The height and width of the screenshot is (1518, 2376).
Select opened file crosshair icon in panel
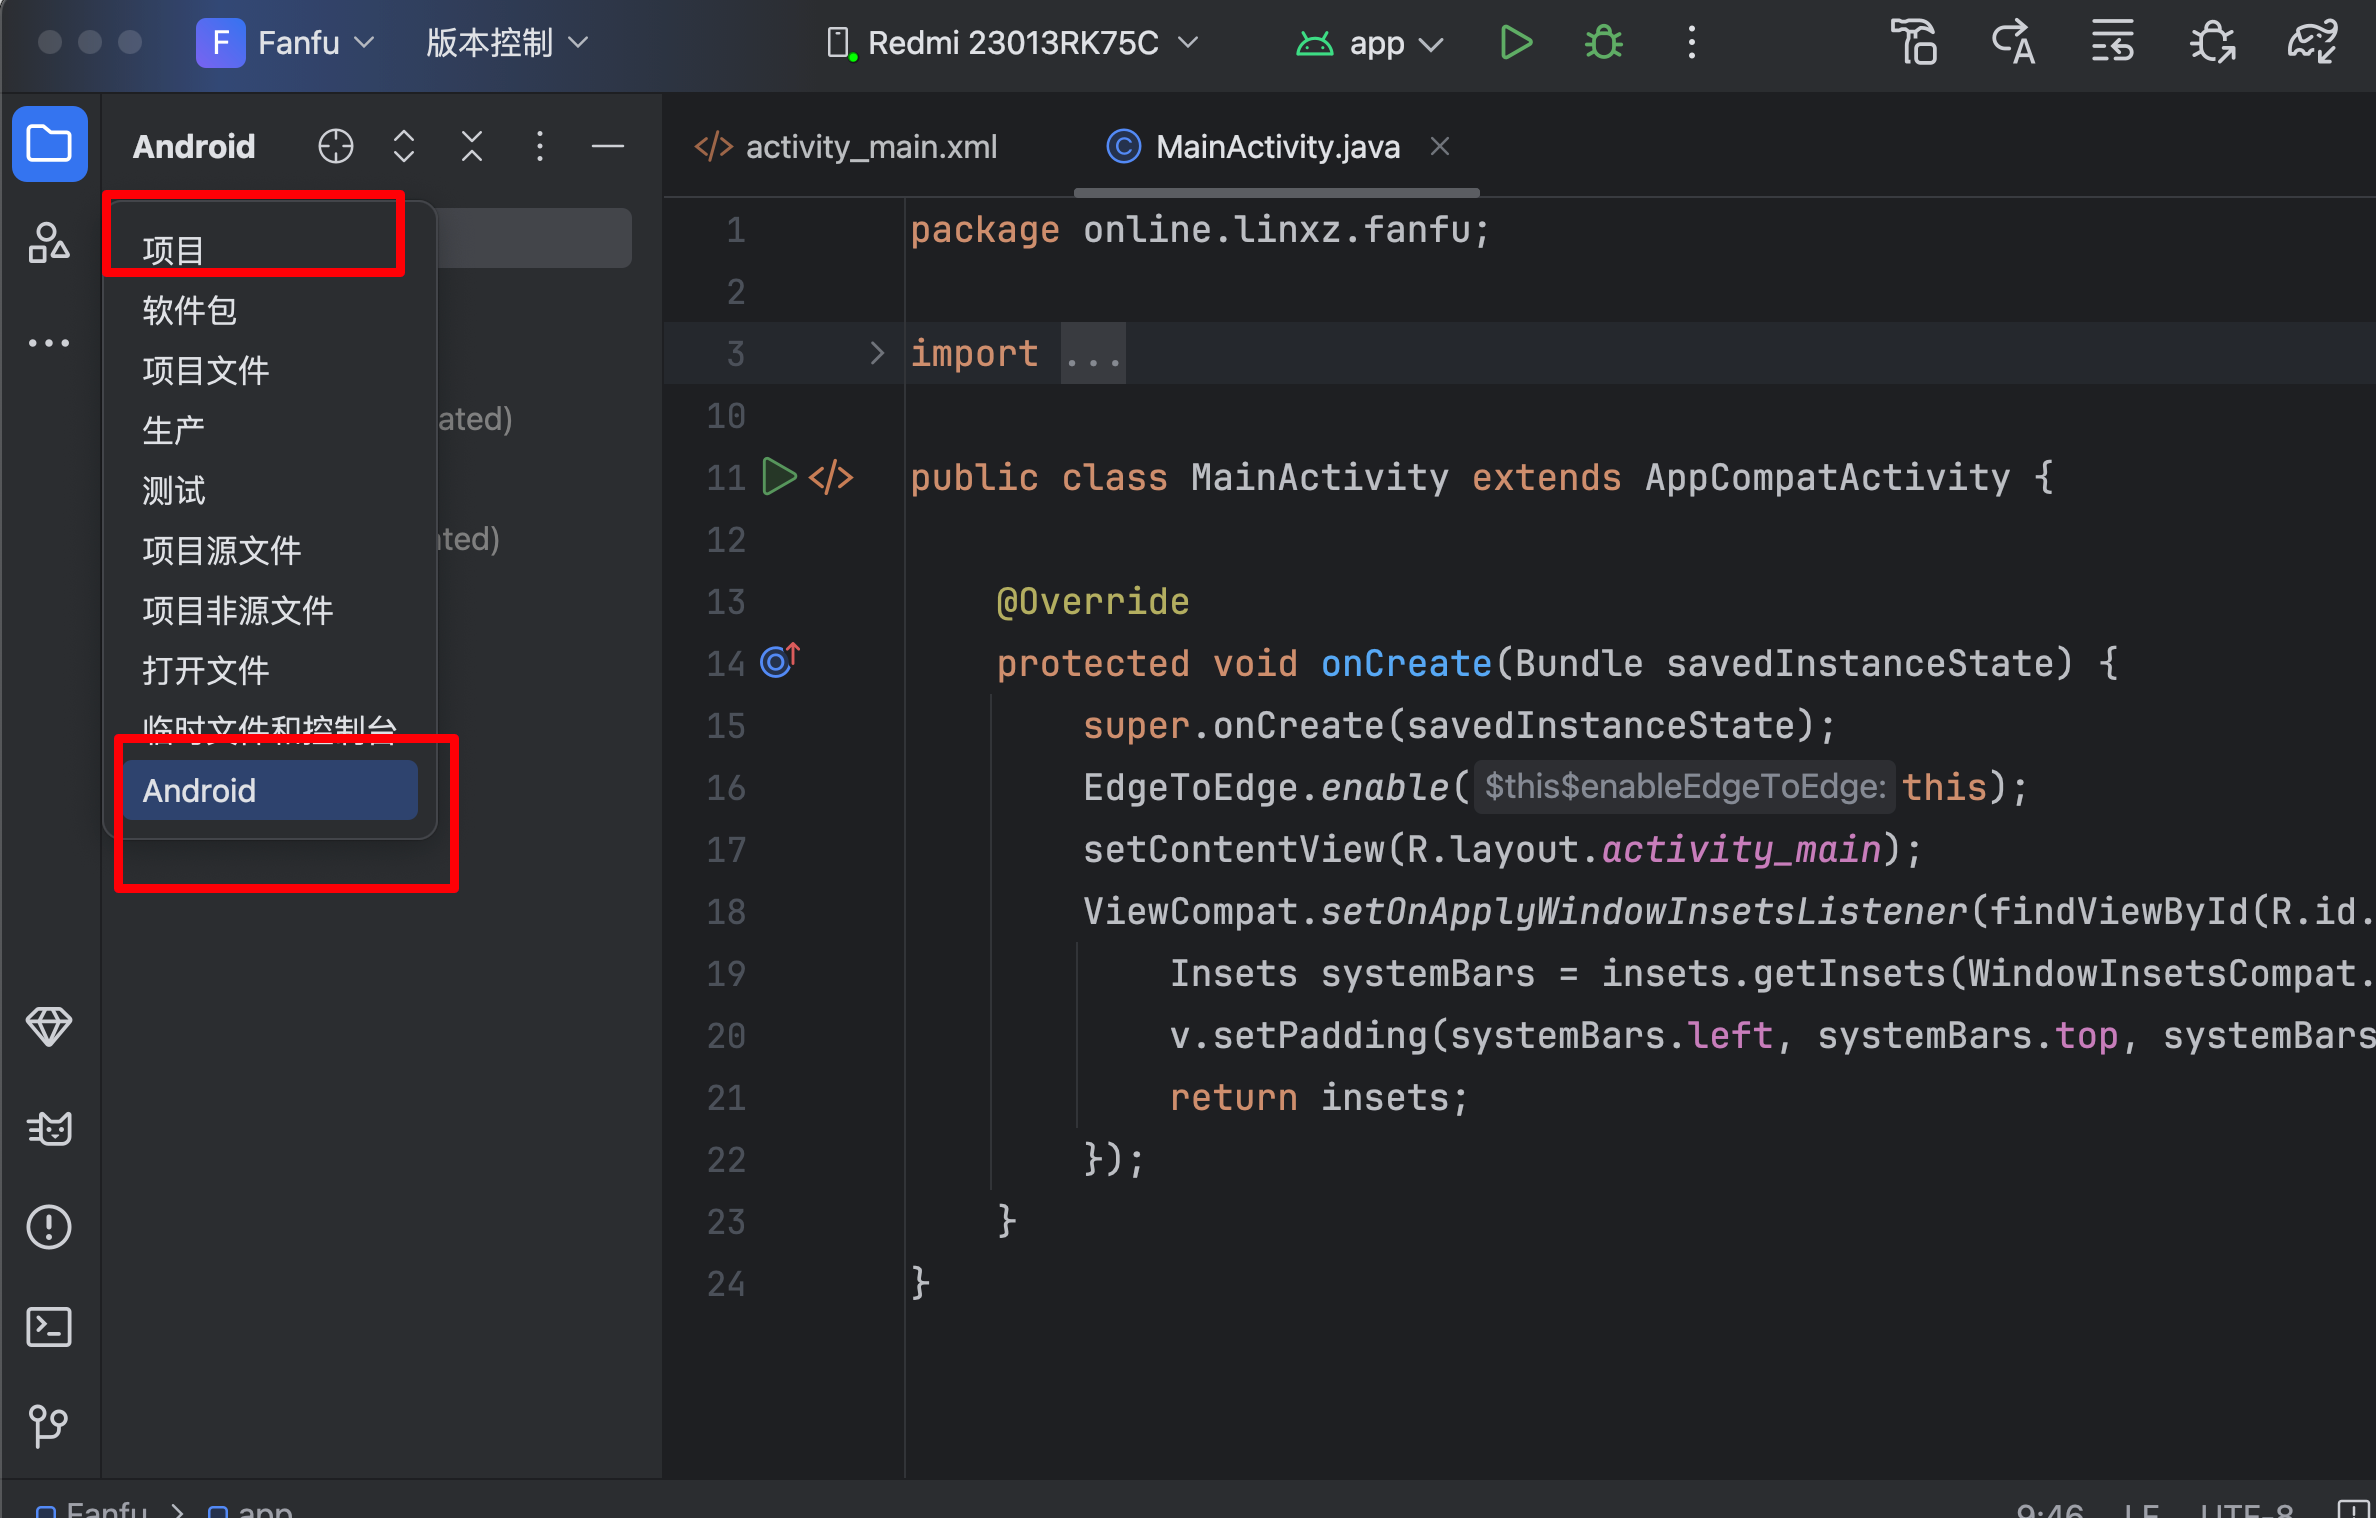click(x=336, y=147)
